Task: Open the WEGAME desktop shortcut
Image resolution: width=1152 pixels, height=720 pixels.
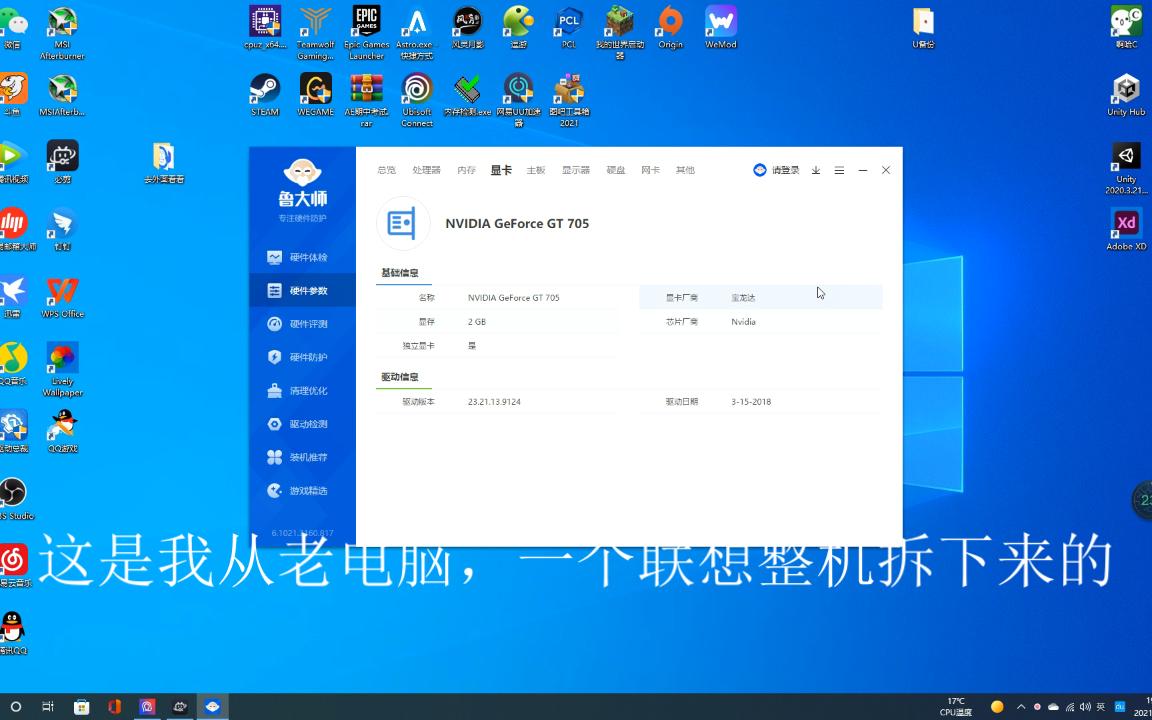Action: pyautogui.click(x=316, y=95)
